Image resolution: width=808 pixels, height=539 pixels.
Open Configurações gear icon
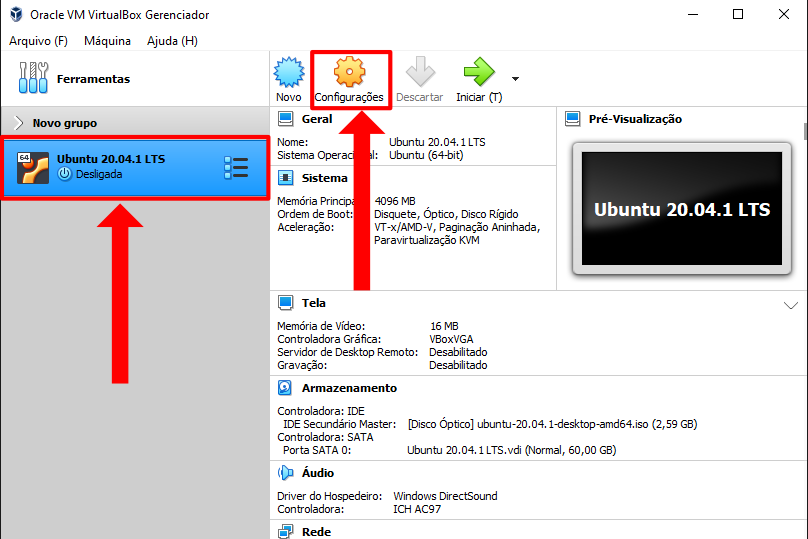pos(349,72)
